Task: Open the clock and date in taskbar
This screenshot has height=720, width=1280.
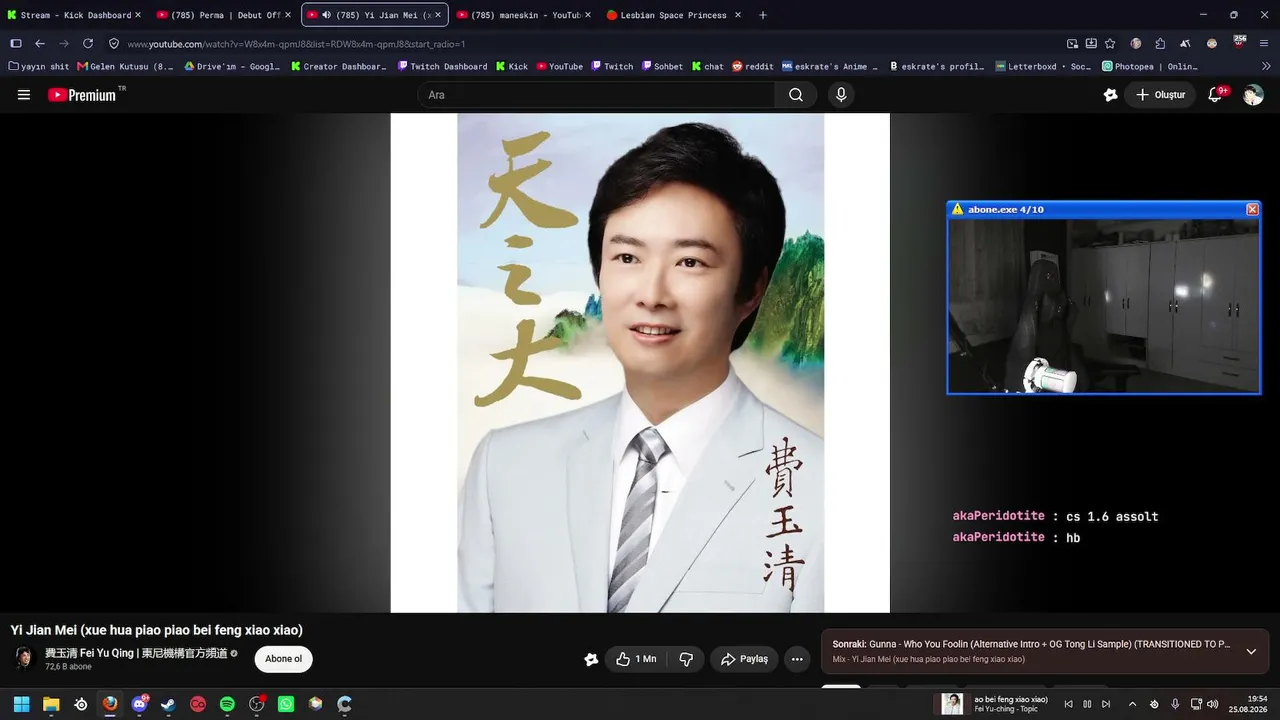Action: coord(1248,704)
